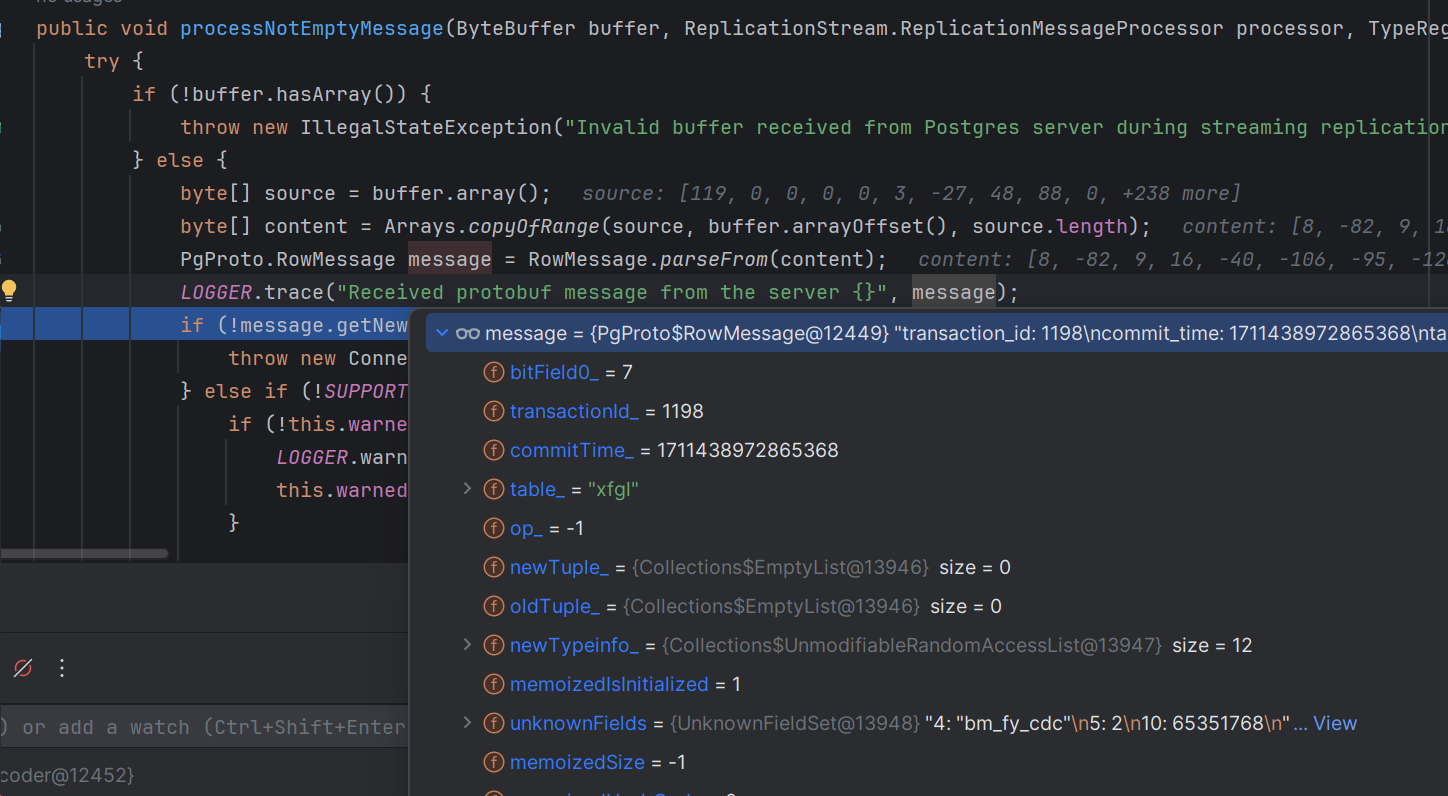Click the inline hint 'source: [119, 0, 0...'
This screenshot has height=796, width=1448.
(x=911, y=193)
